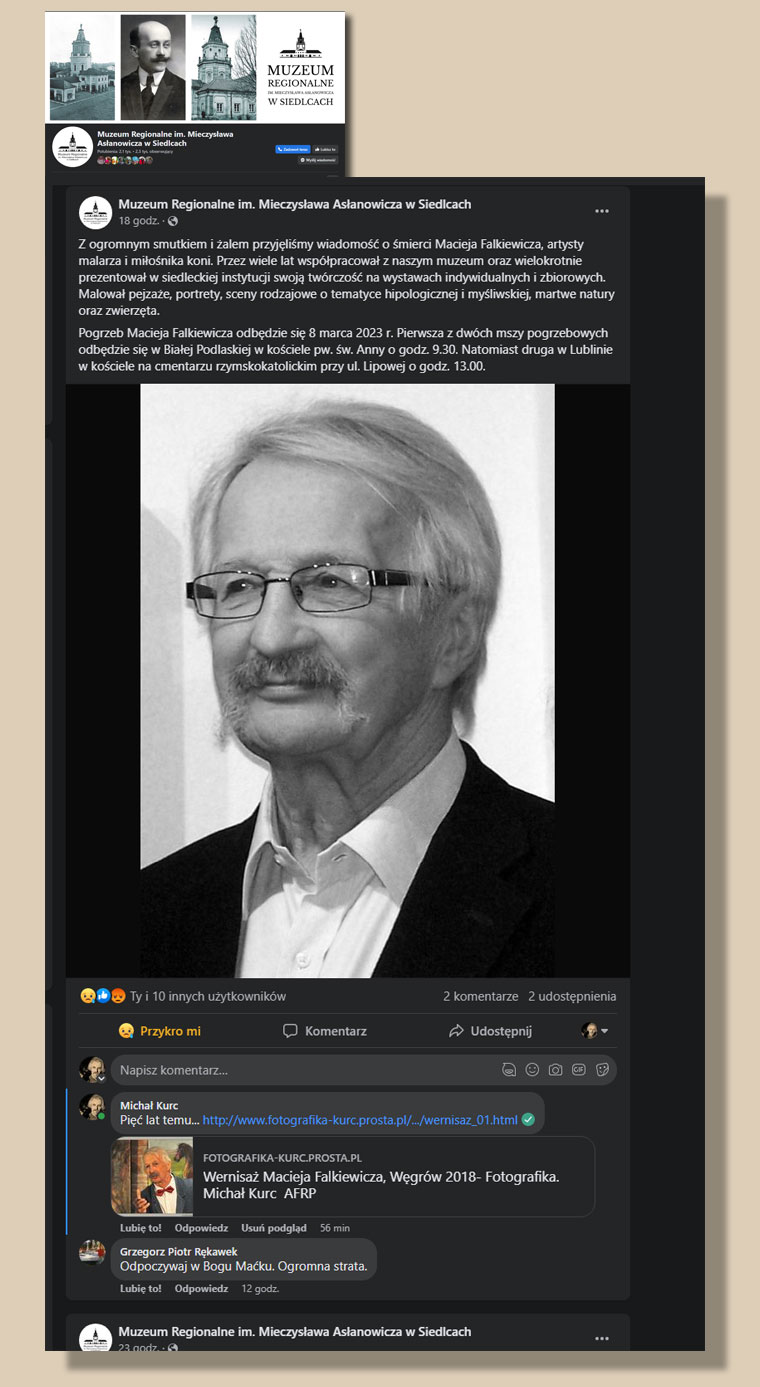Toggle Lubię to! on Grzegorz Piotr Rękawek's comment
The height and width of the screenshot is (1387, 760).
click(x=141, y=1289)
